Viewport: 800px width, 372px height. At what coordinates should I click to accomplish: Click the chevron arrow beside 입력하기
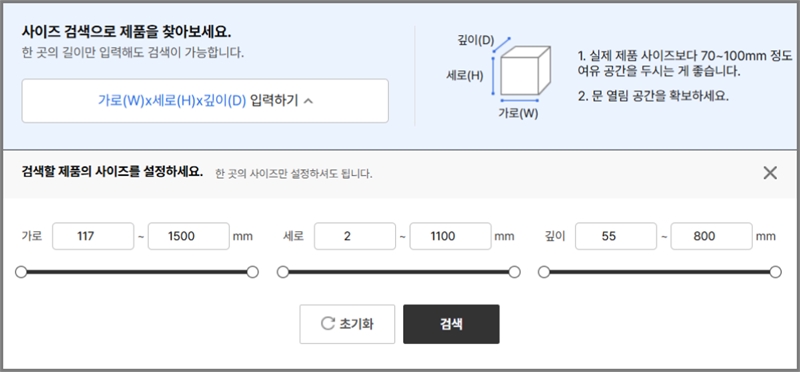click(308, 101)
